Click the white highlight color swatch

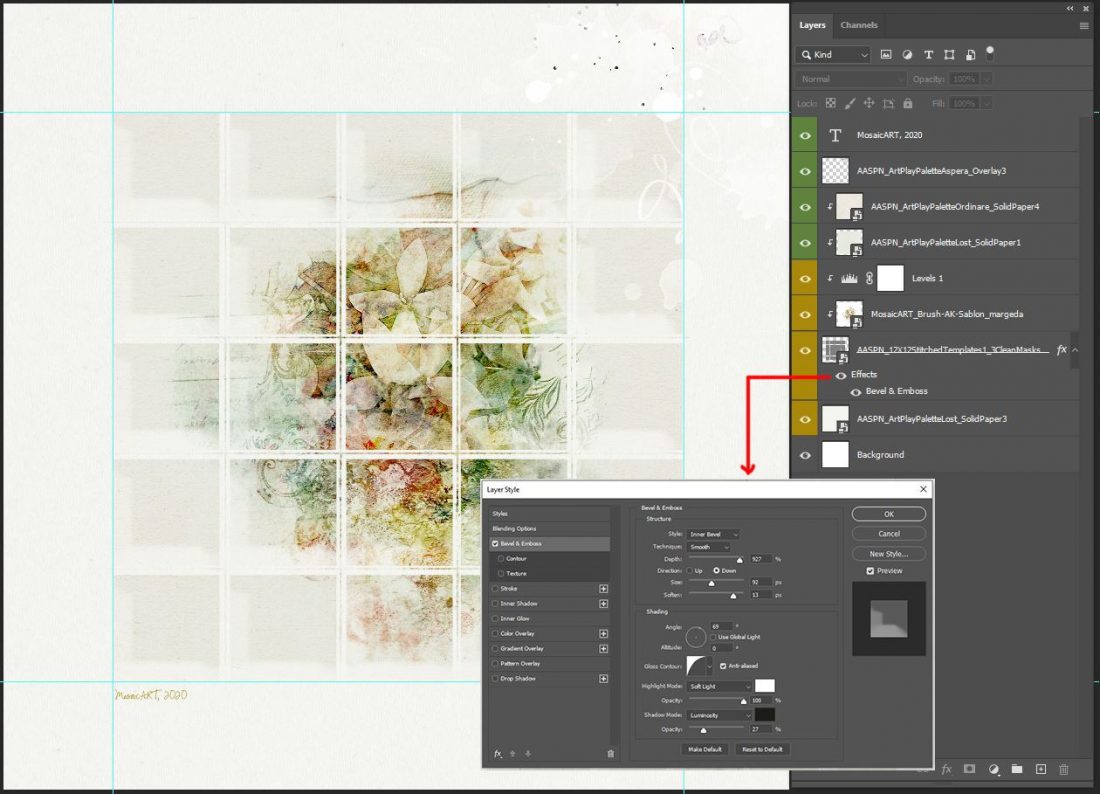pos(765,686)
